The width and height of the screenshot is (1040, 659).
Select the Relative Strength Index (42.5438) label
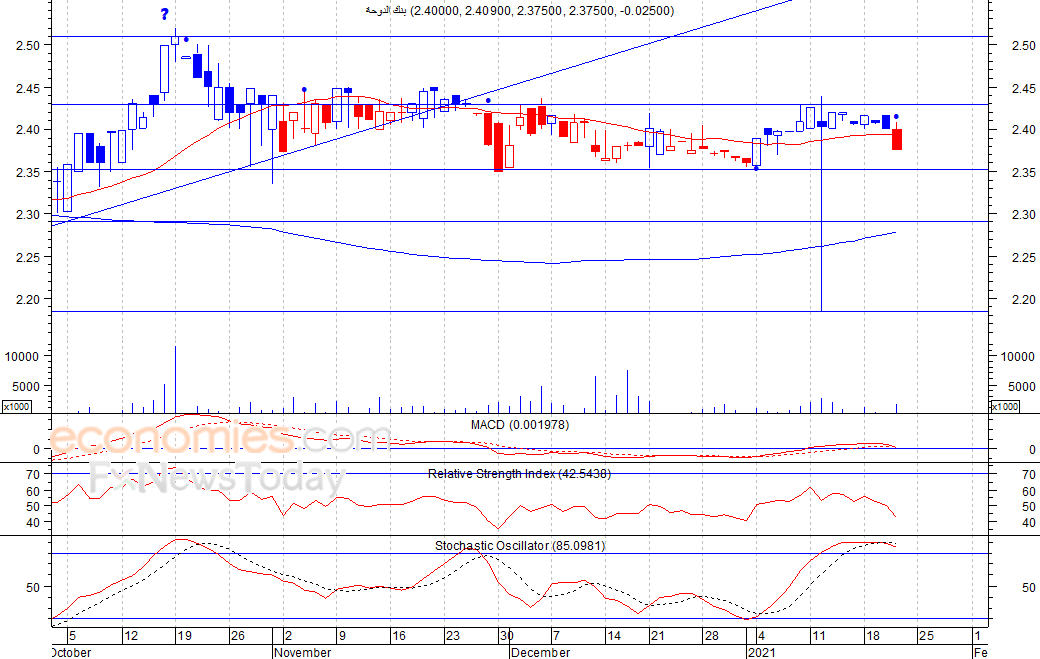[519, 474]
